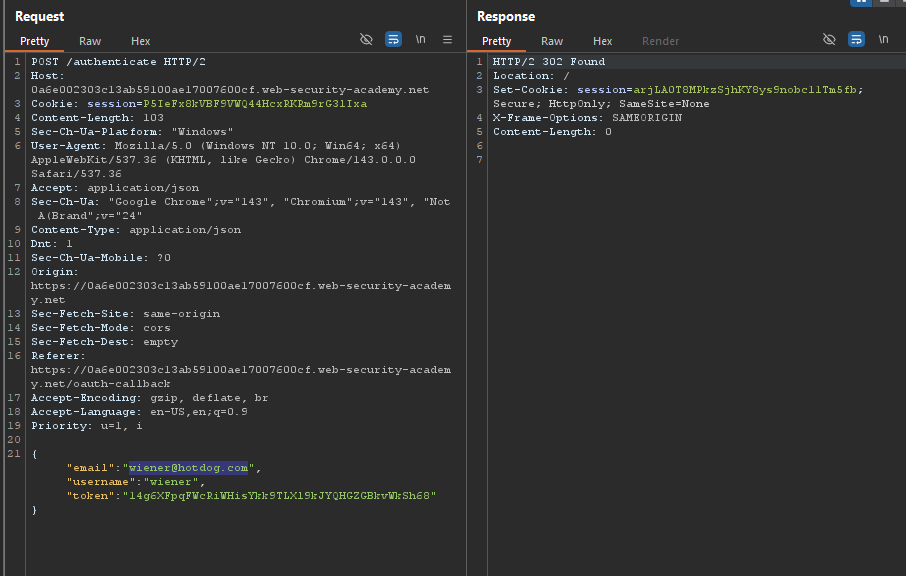Viewport: 906px width, 576px height.
Task: Click the HTTP/2 302 Found status line
Action: click(x=549, y=61)
